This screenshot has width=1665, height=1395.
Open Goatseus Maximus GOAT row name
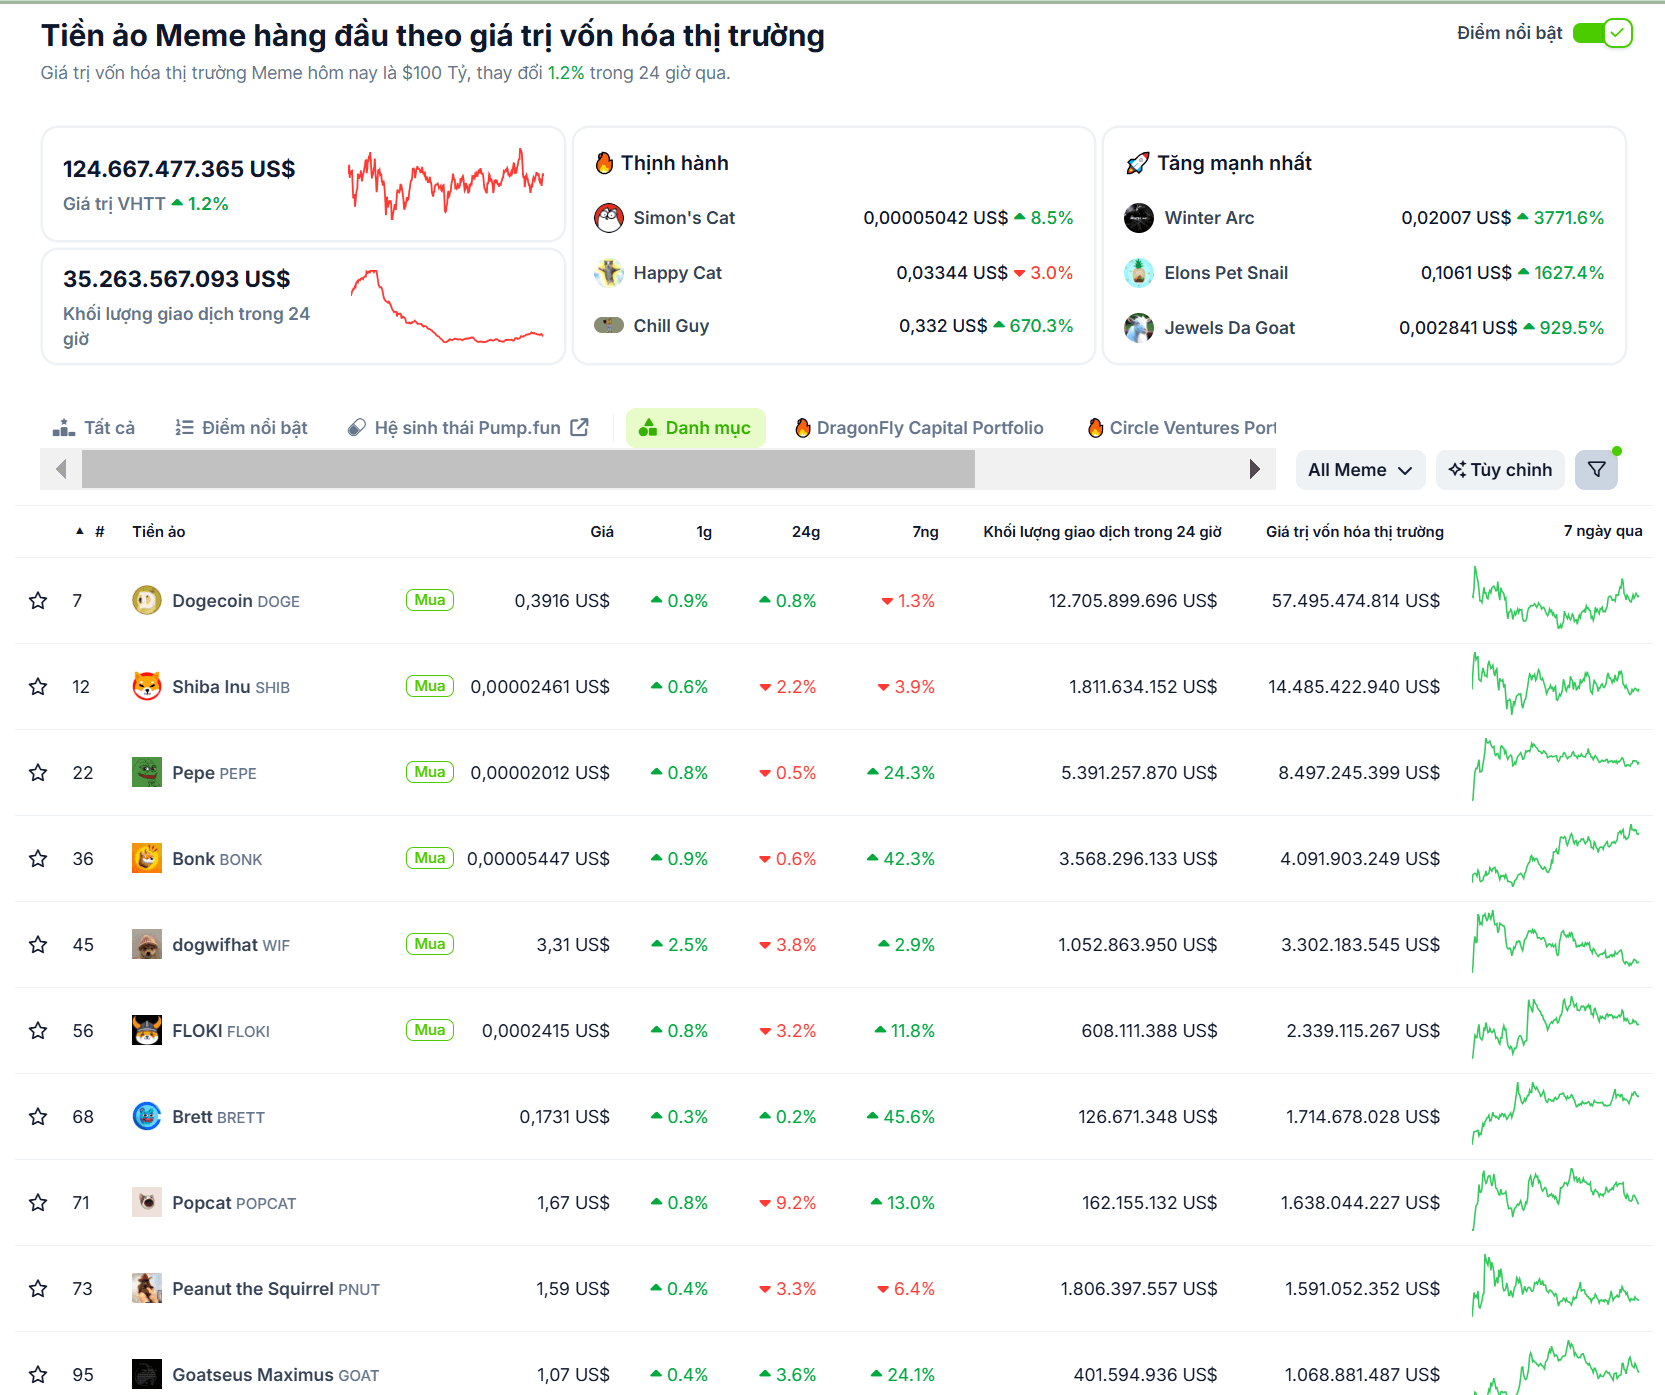point(275,1375)
